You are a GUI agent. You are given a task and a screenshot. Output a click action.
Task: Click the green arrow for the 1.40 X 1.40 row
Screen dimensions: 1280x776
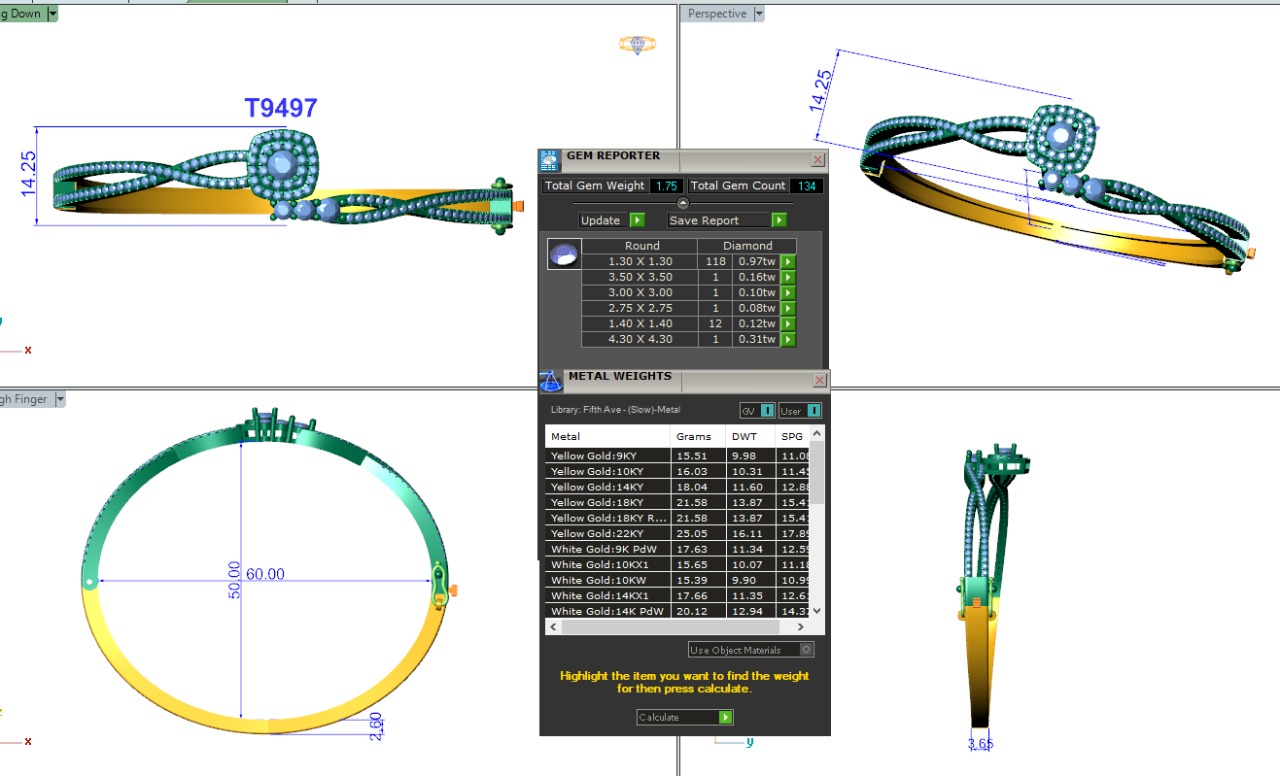pyautogui.click(x=789, y=324)
